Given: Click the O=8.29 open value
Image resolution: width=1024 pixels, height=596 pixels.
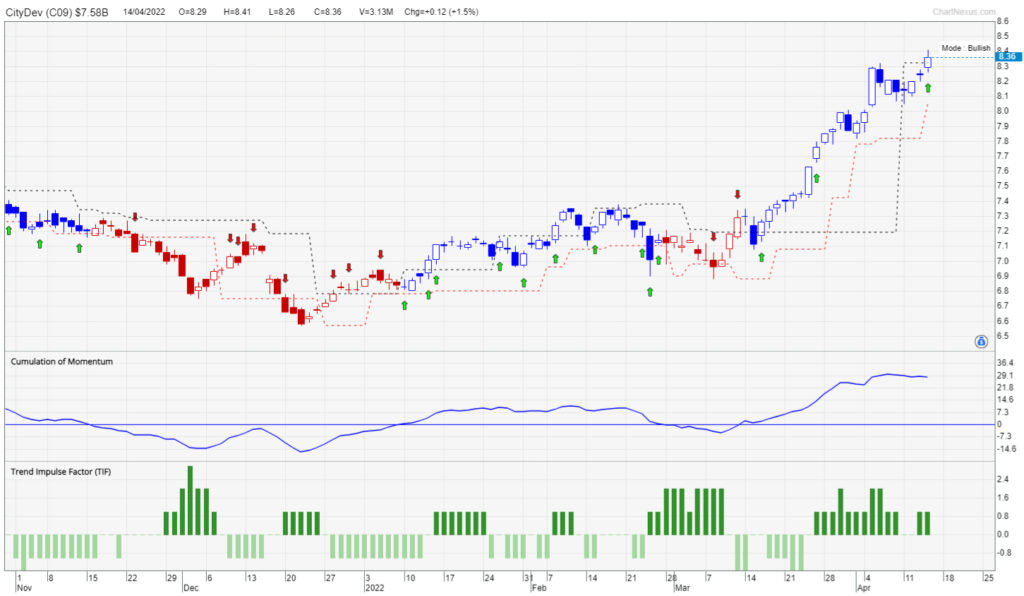Looking at the screenshot, I should (x=193, y=12).
